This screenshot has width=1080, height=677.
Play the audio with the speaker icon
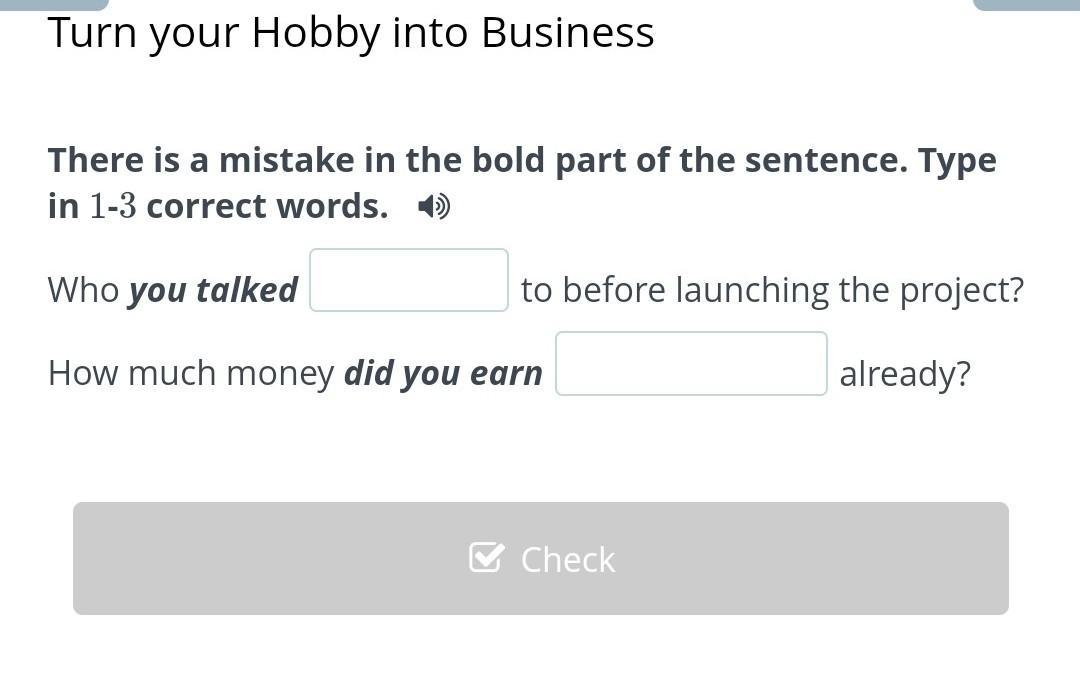coord(434,207)
